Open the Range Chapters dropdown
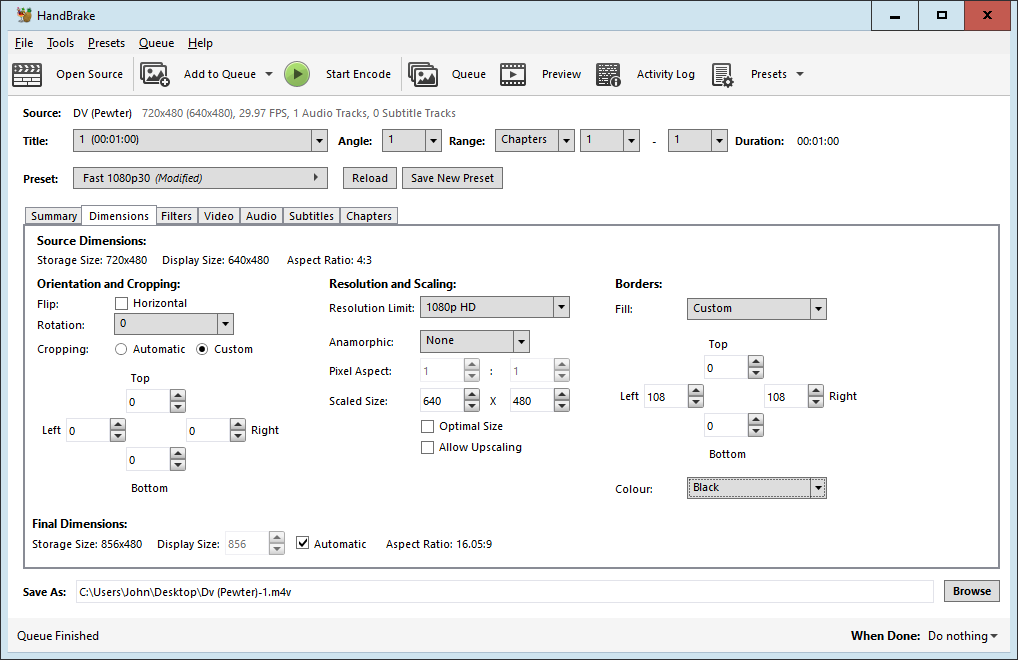1018x660 pixels. 534,140
